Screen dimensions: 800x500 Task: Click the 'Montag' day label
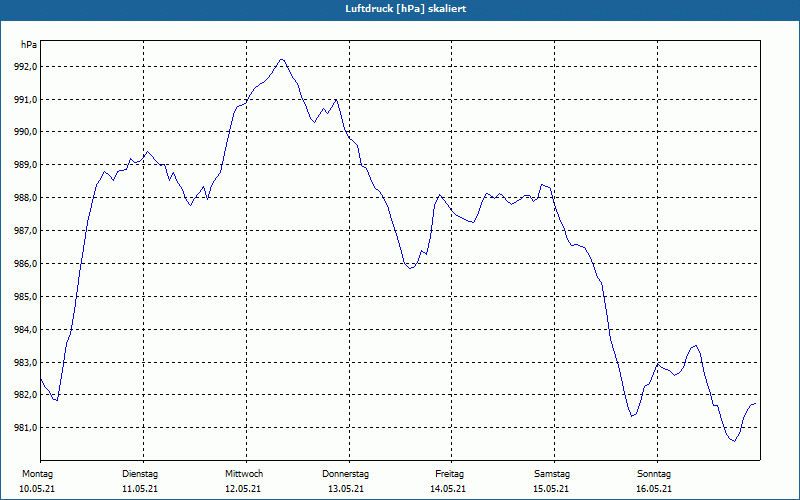[37, 474]
